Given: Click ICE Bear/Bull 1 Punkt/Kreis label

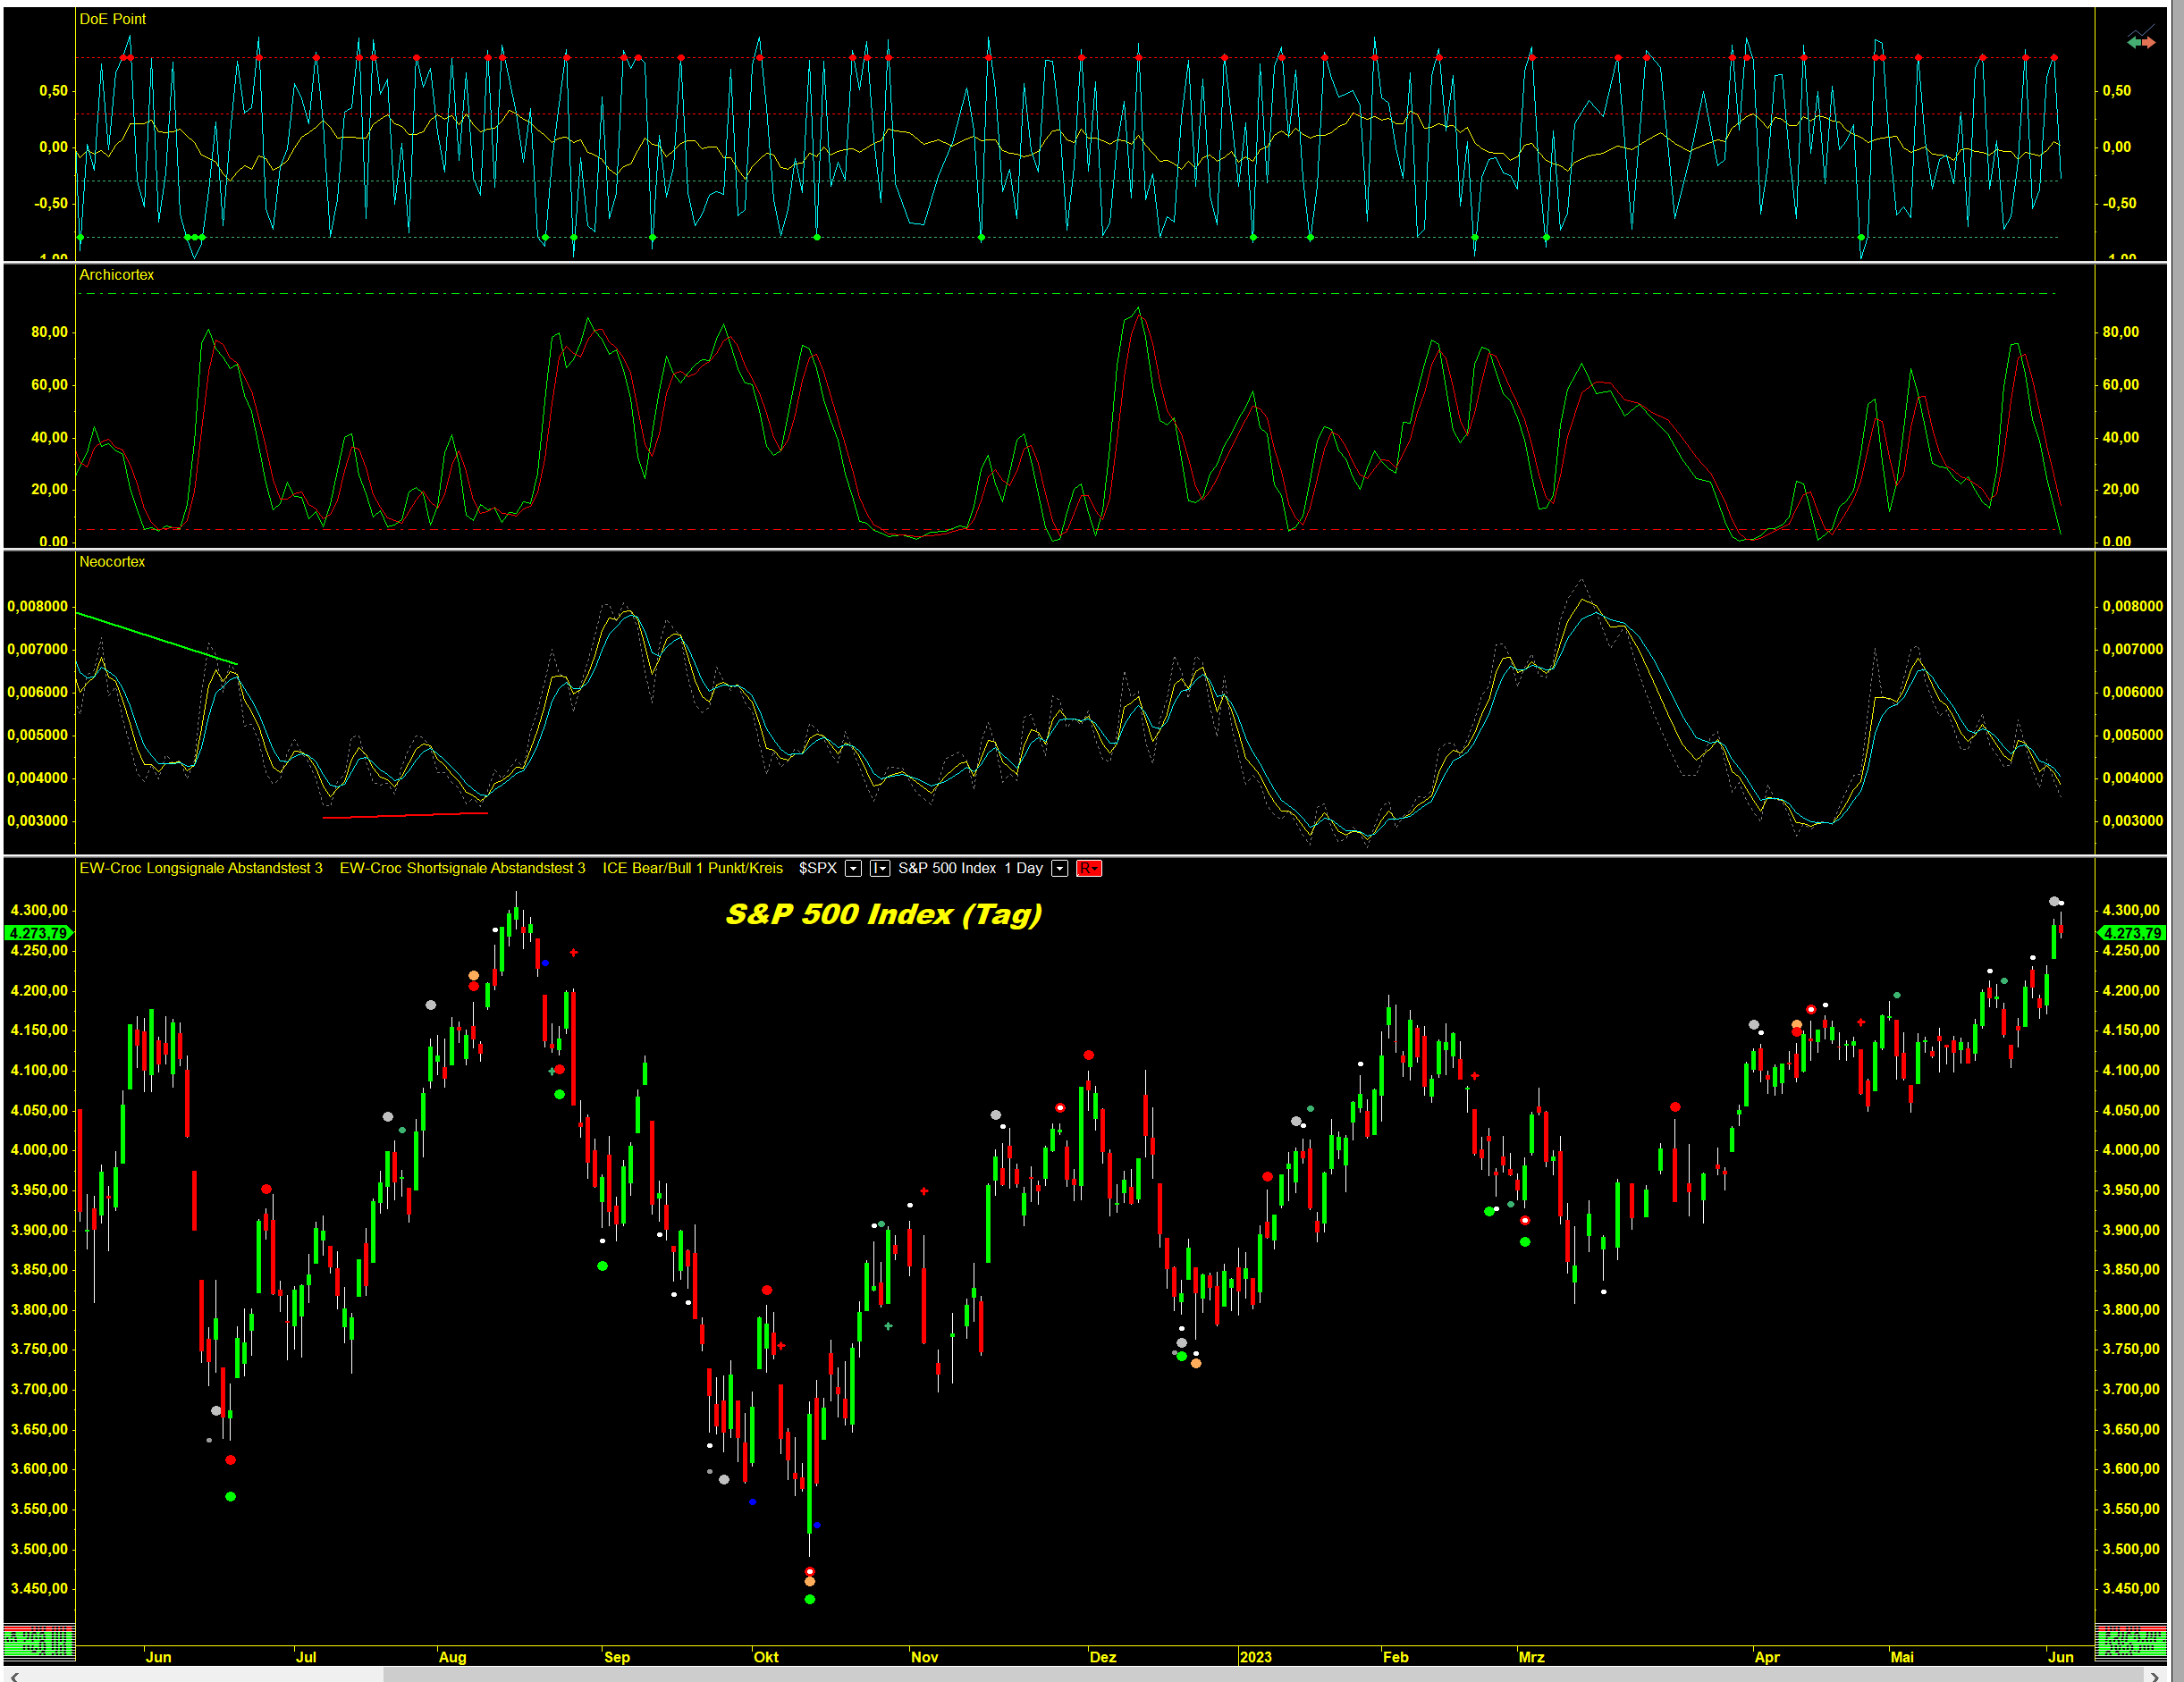Looking at the screenshot, I should [x=692, y=868].
